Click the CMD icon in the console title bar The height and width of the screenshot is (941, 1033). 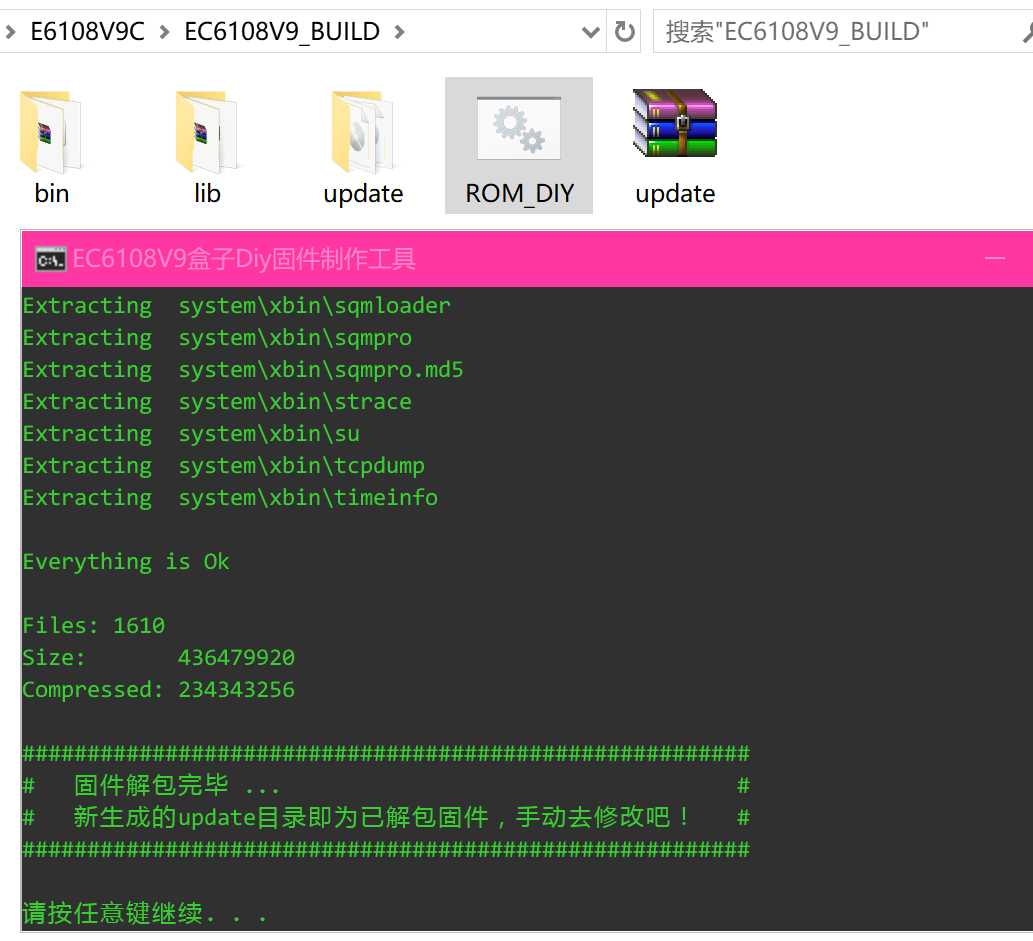point(48,258)
